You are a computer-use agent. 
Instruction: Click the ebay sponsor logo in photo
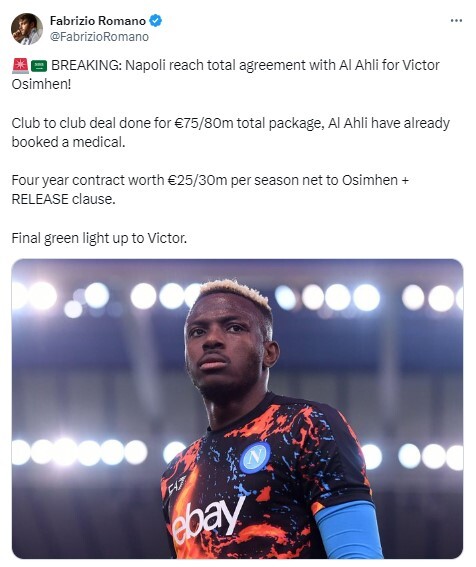coord(208,519)
